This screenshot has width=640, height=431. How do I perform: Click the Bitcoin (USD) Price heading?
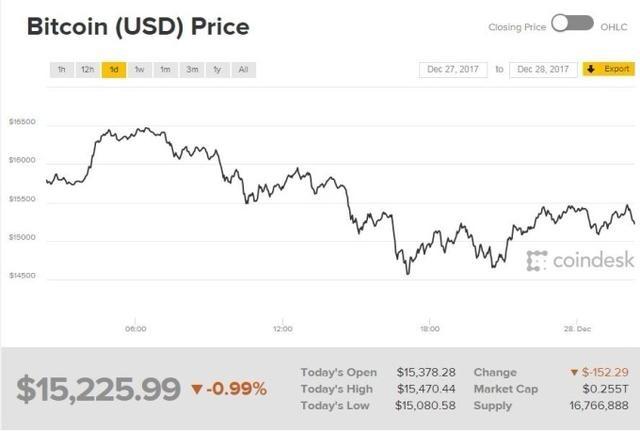[x=138, y=25]
